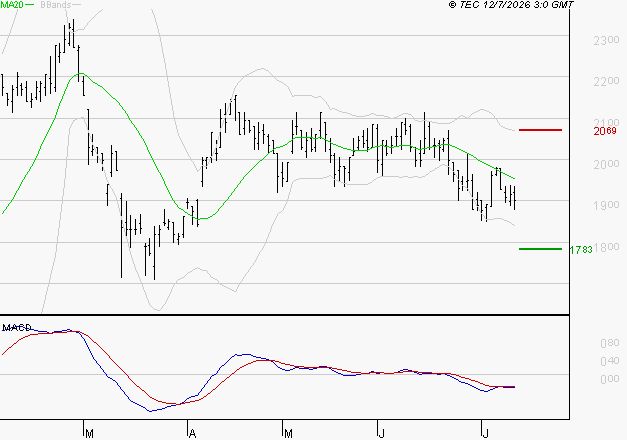Viewport: 627px width, 440px height.
Task: Click the MACD indicator label
Action: pyautogui.click(x=17, y=328)
